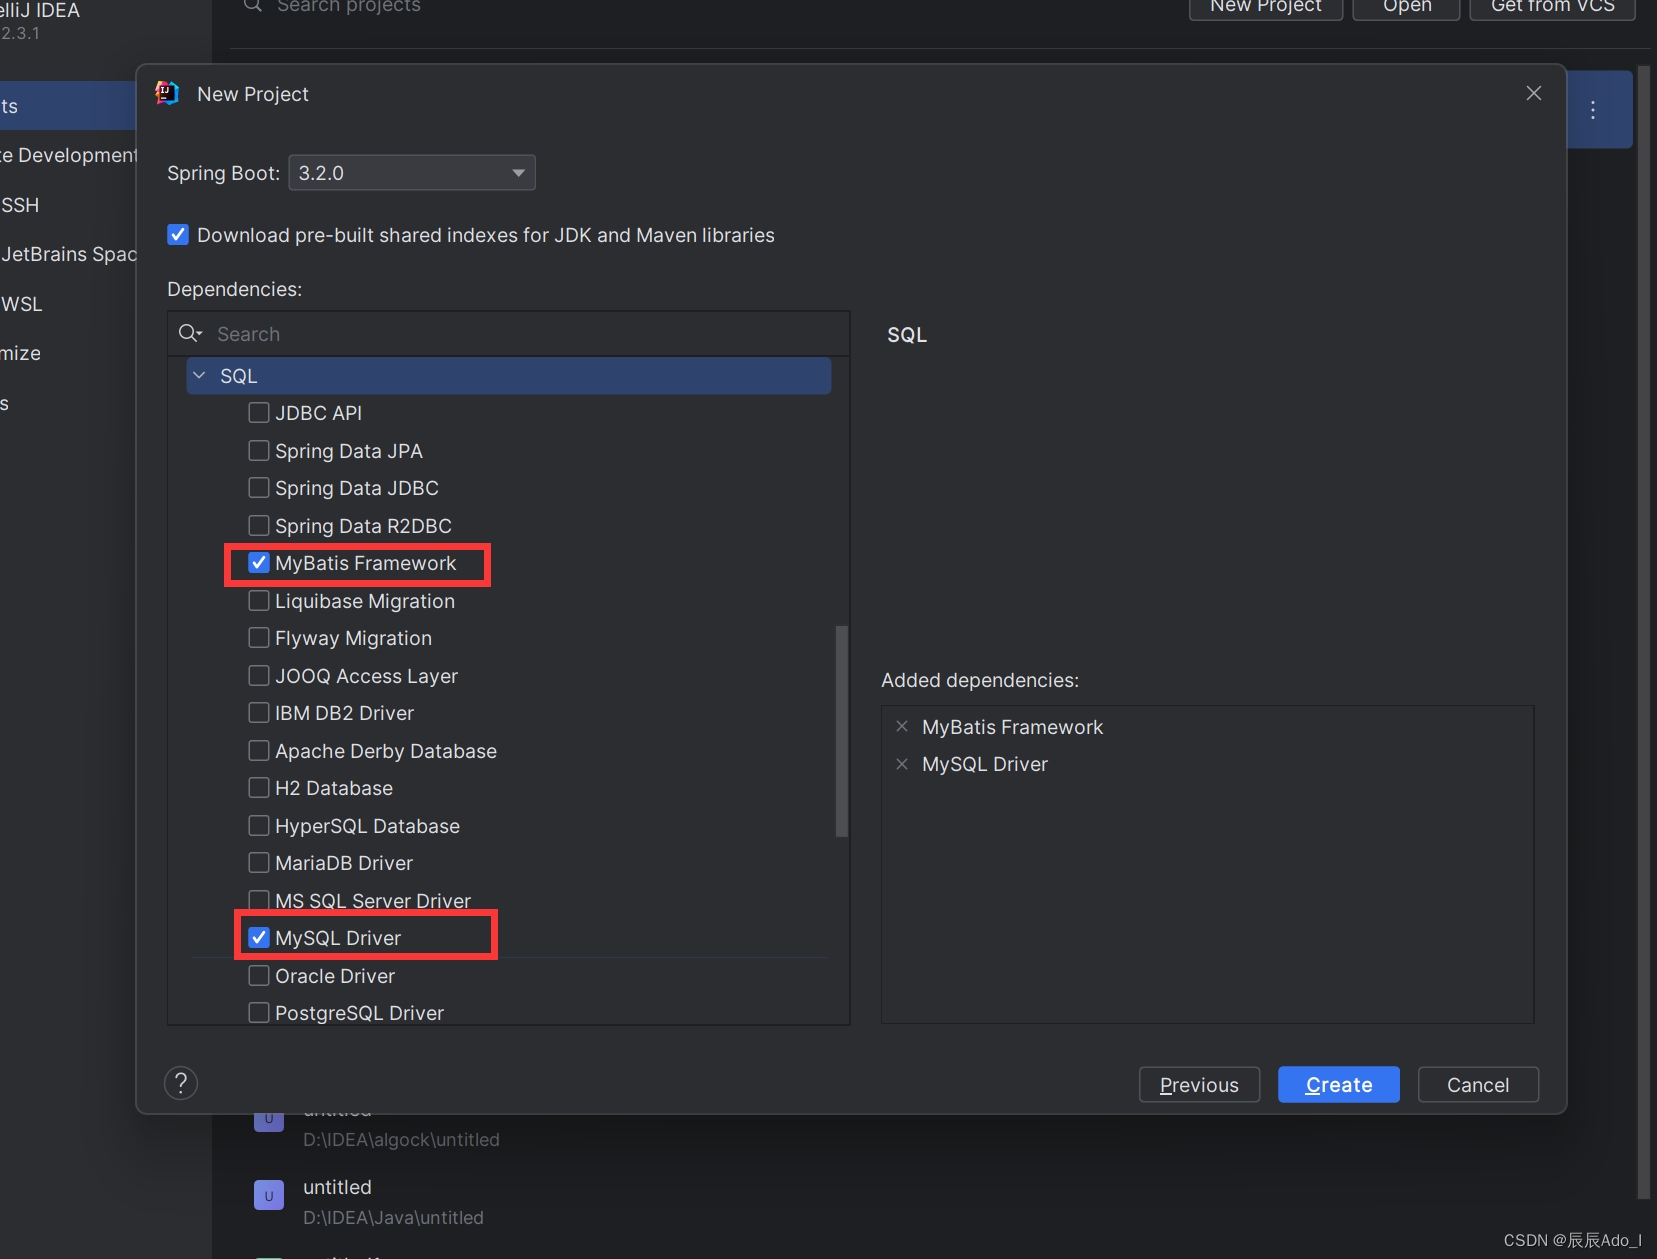Click the IntelliJ logo in New Project title
This screenshot has width=1657, height=1259.
167,93
